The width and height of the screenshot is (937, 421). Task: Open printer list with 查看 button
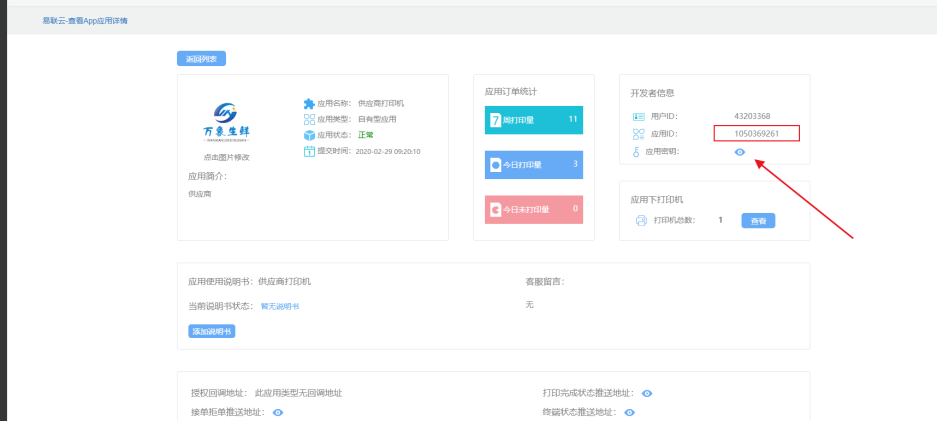click(758, 220)
